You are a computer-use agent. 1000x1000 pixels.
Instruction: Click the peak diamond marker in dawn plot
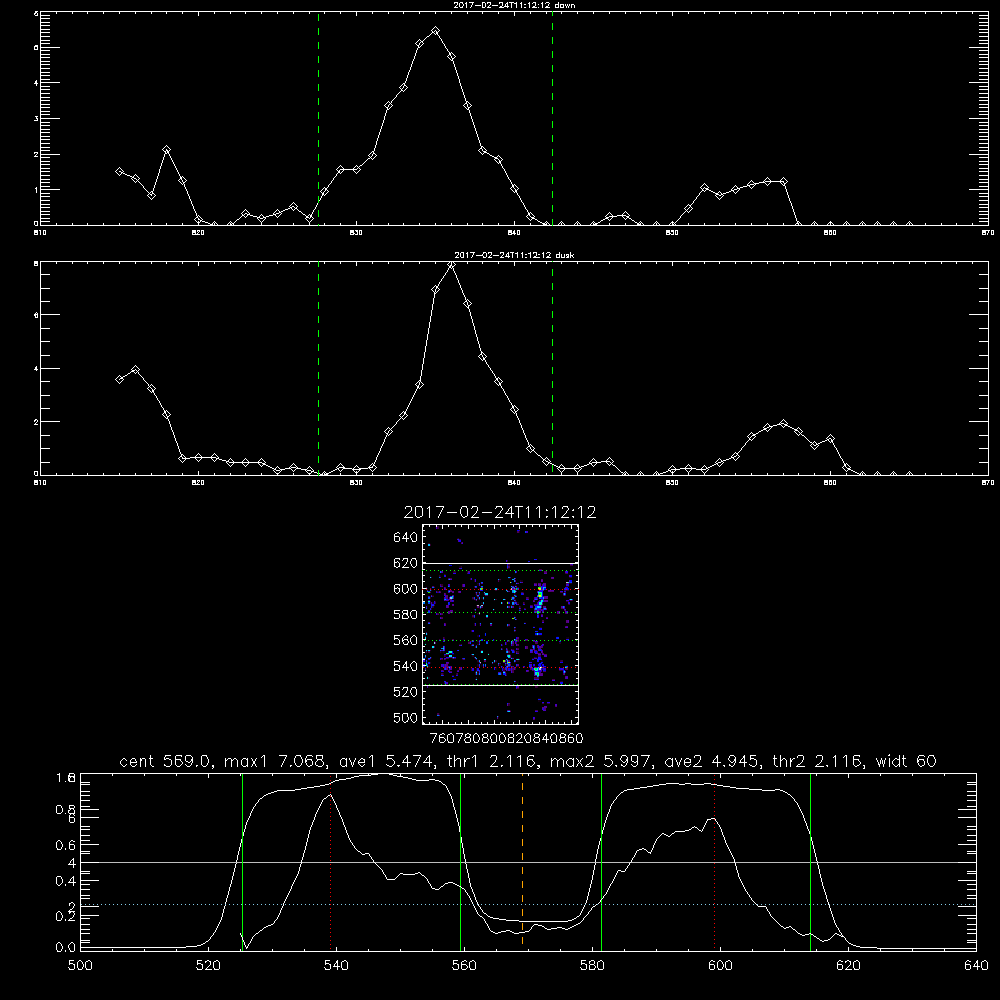point(436,31)
